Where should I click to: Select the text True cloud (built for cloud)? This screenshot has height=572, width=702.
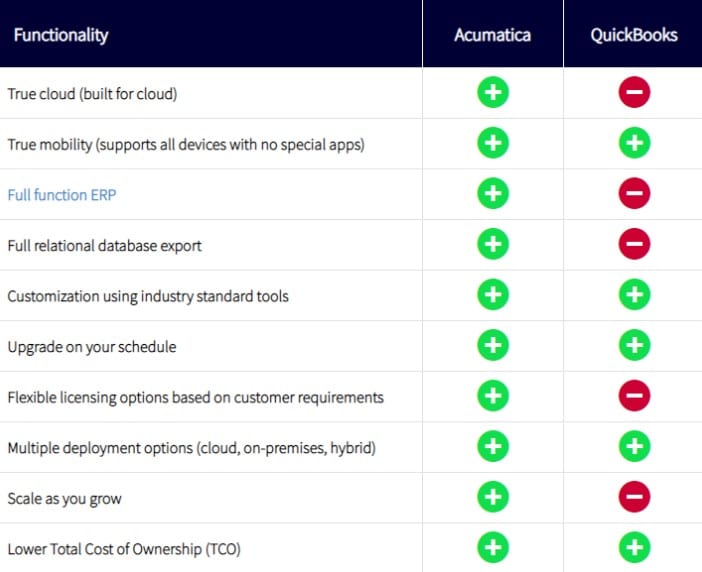coord(92,94)
